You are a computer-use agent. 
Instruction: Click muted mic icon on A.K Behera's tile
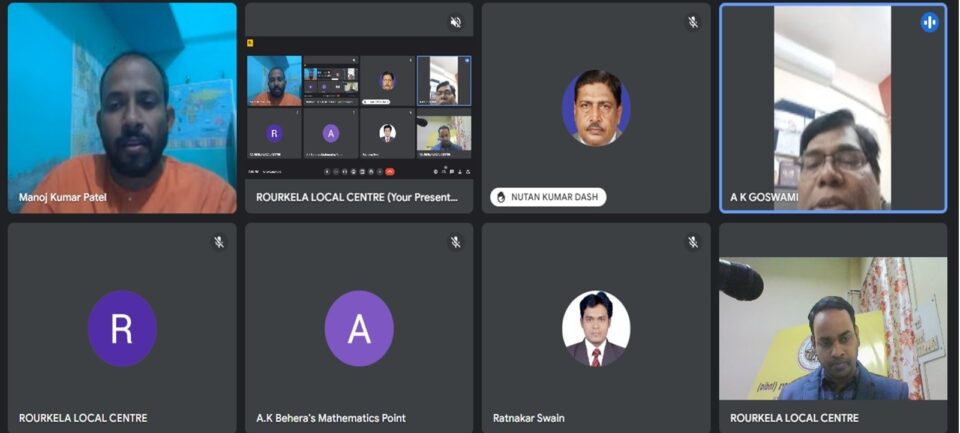[x=456, y=242]
